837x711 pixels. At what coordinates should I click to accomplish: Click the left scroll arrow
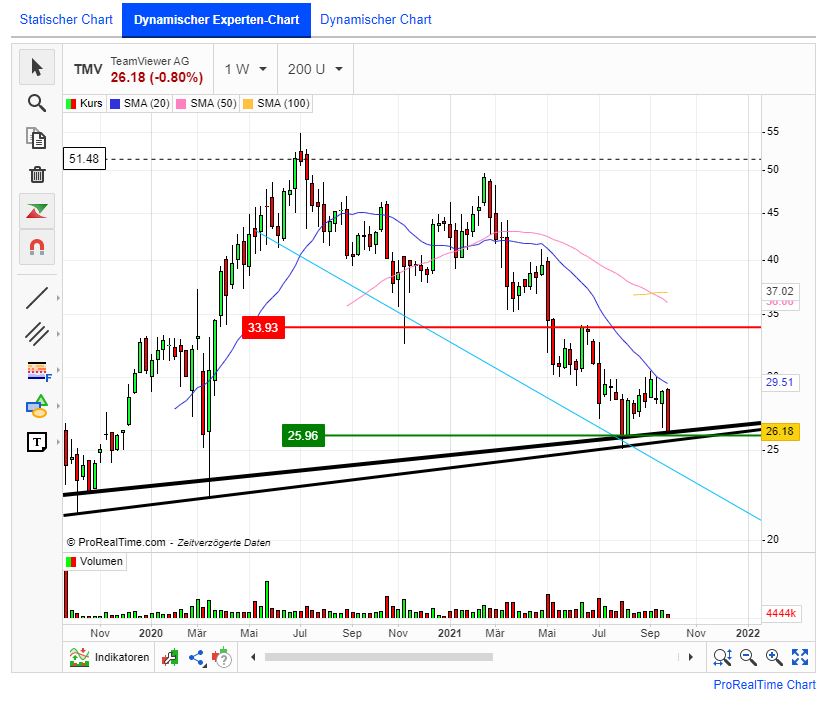(x=253, y=657)
